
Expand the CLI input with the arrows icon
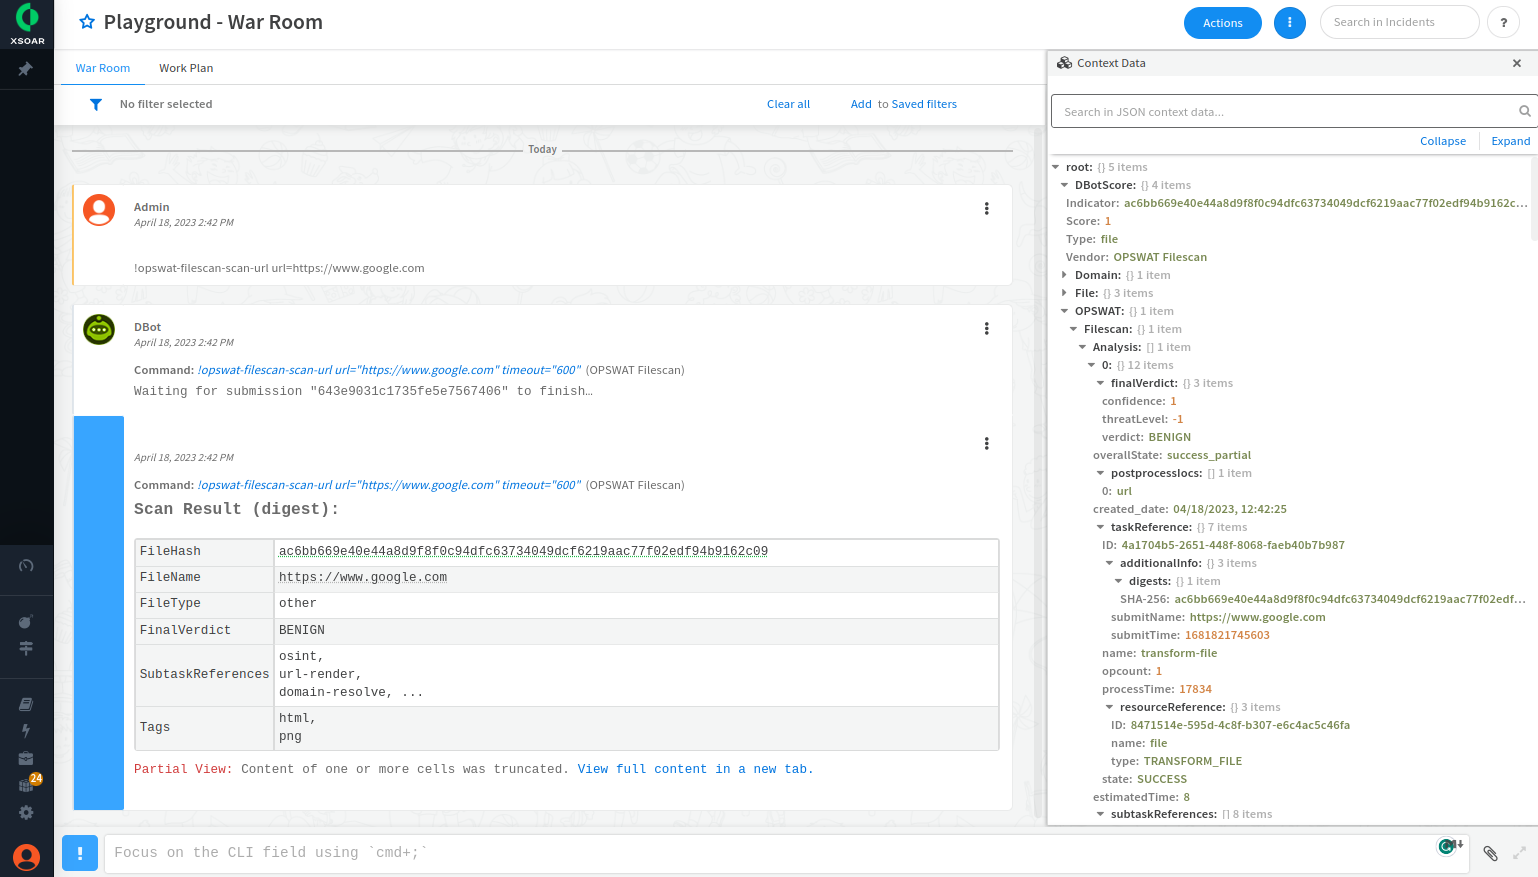(1519, 853)
